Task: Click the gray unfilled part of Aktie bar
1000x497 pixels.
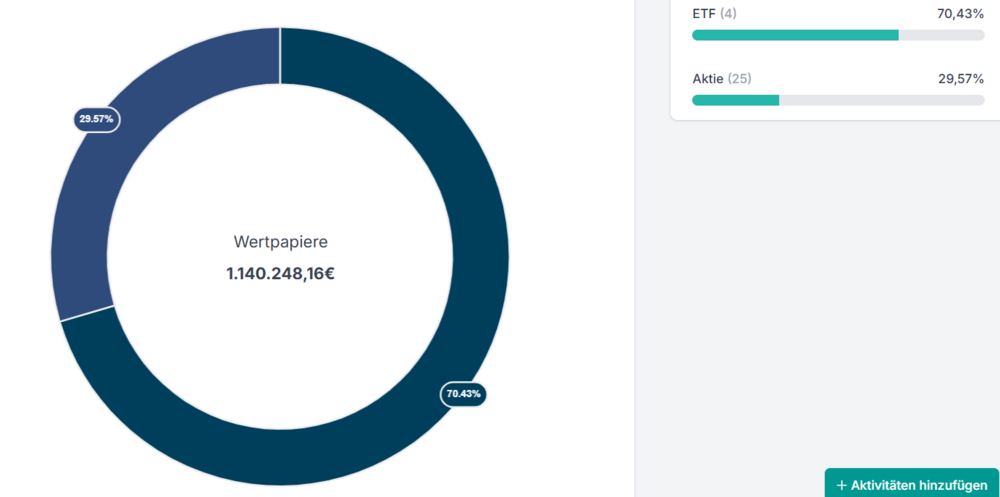Action: [x=880, y=100]
